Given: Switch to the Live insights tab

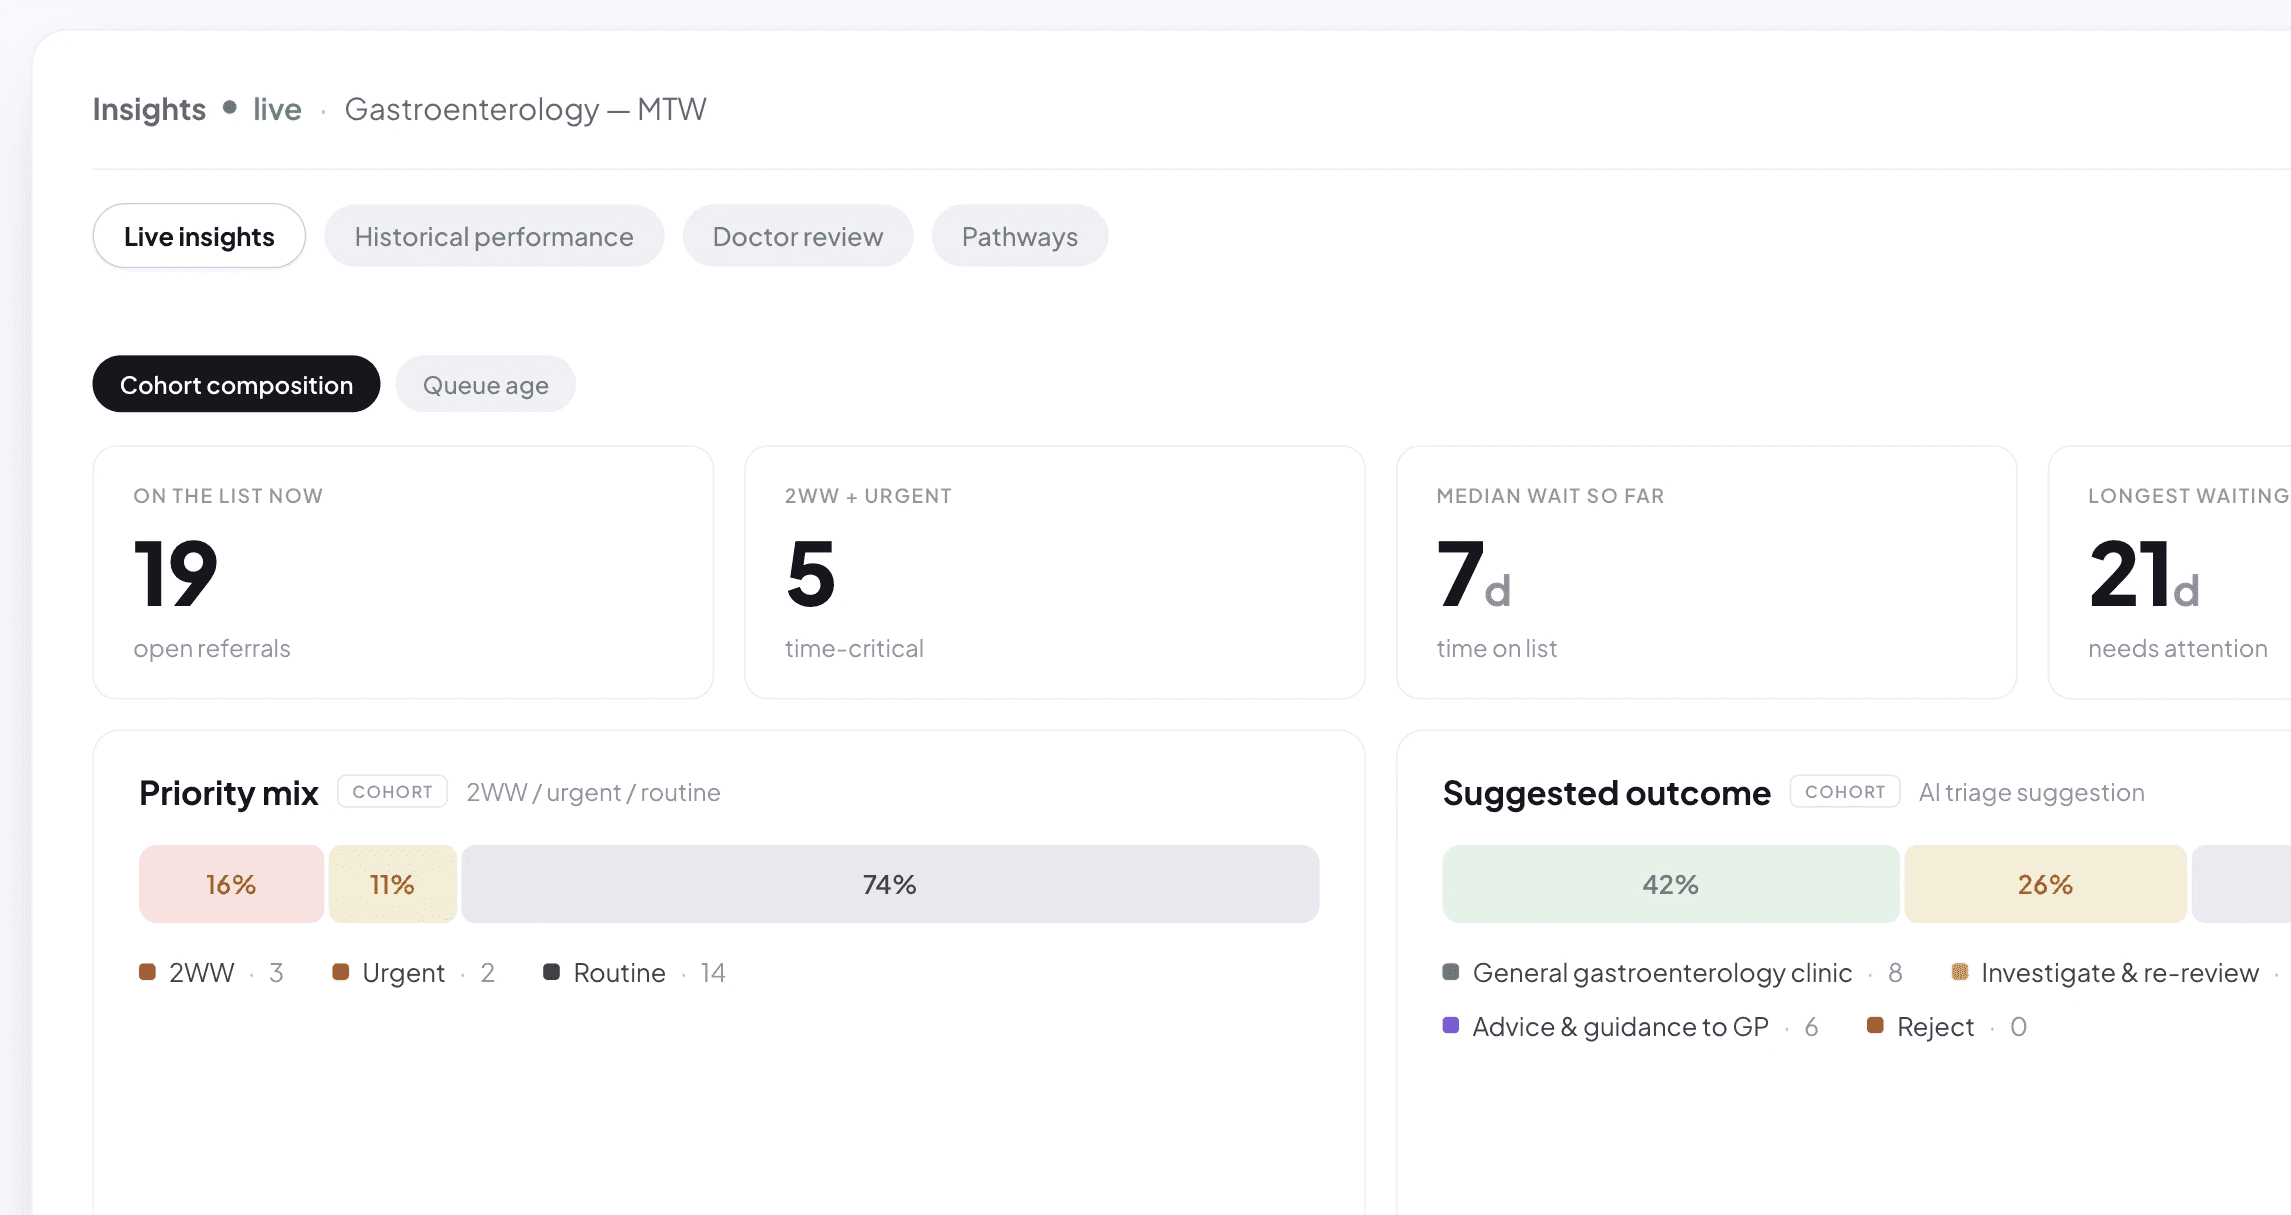Looking at the screenshot, I should [x=199, y=236].
